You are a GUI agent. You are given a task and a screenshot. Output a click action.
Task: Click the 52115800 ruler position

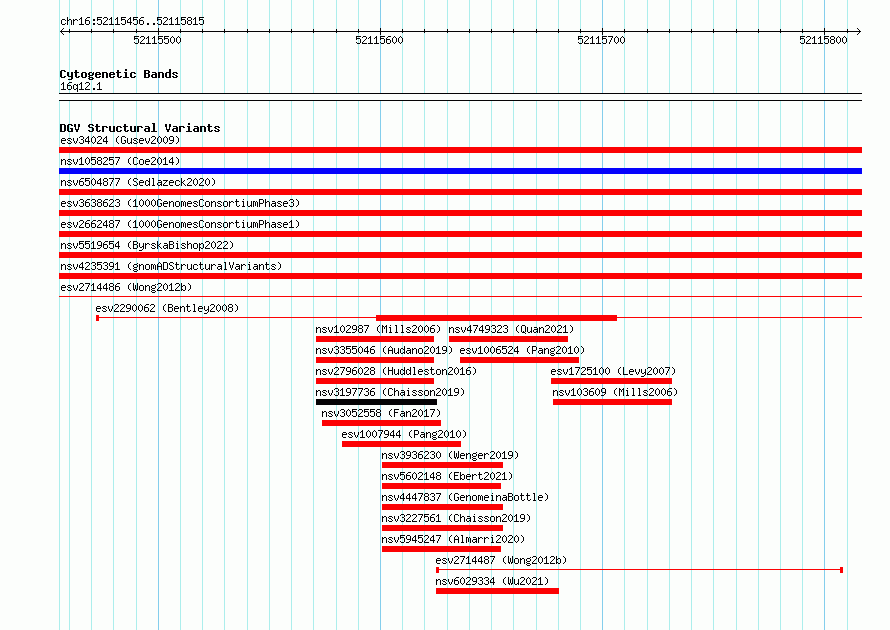(823, 40)
